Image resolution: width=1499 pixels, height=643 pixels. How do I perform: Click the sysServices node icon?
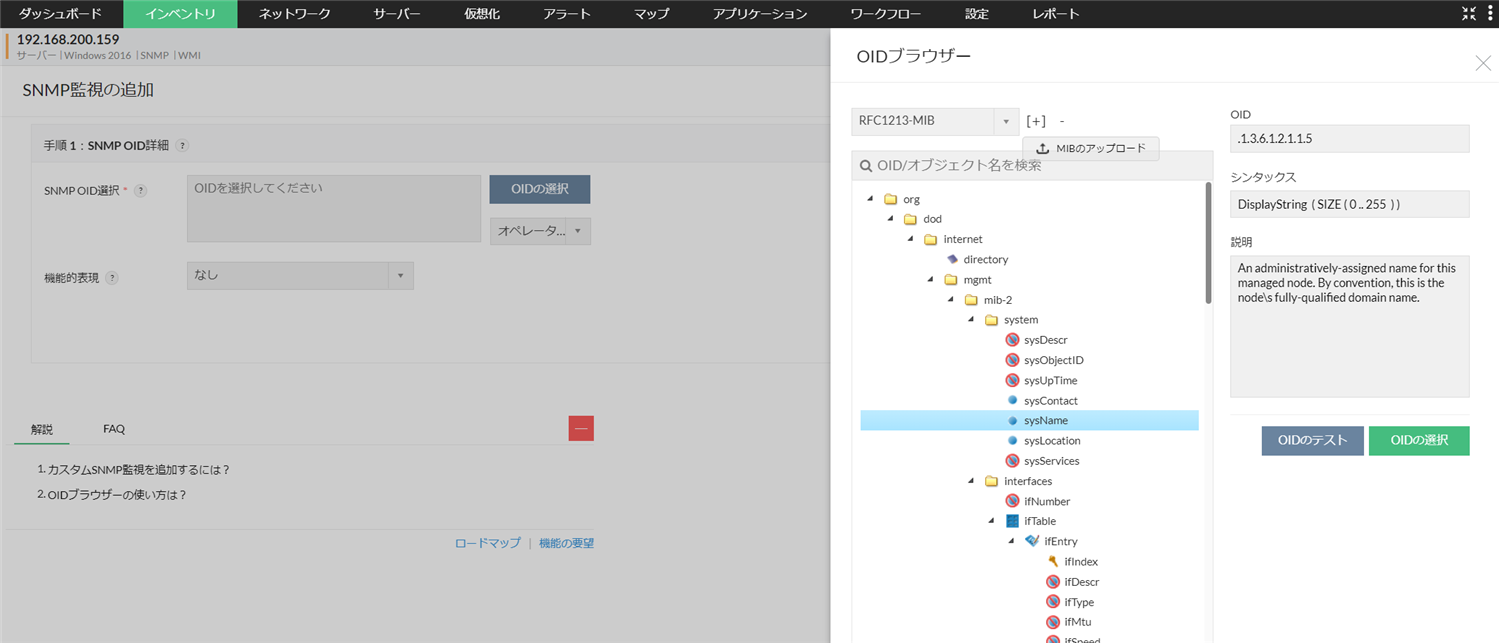coord(1012,461)
